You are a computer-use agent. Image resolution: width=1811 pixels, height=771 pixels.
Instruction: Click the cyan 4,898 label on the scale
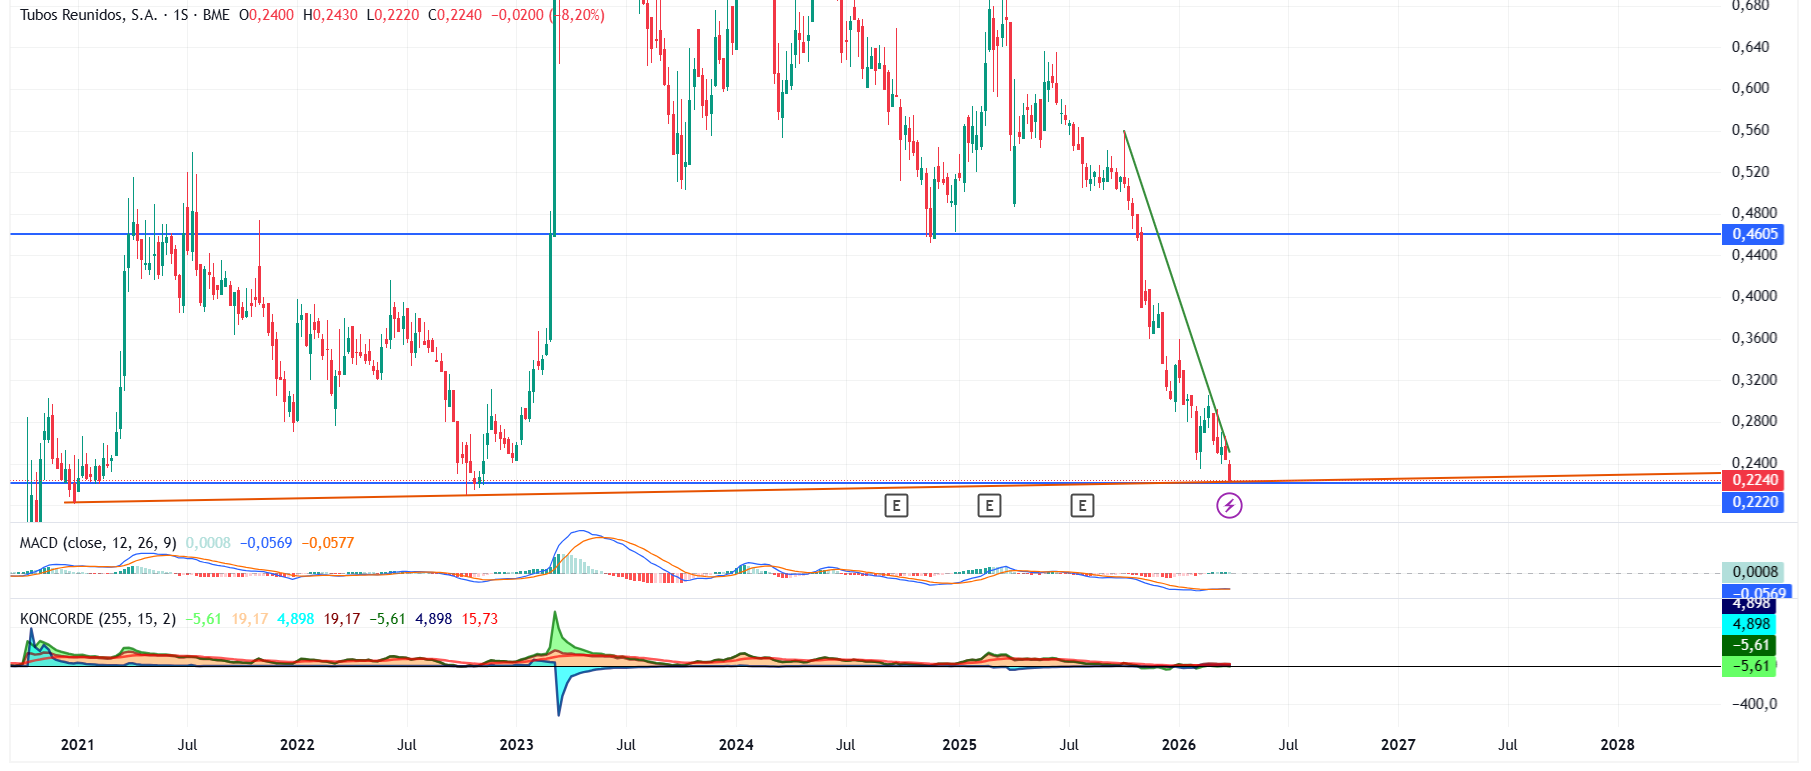coord(1750,624)
